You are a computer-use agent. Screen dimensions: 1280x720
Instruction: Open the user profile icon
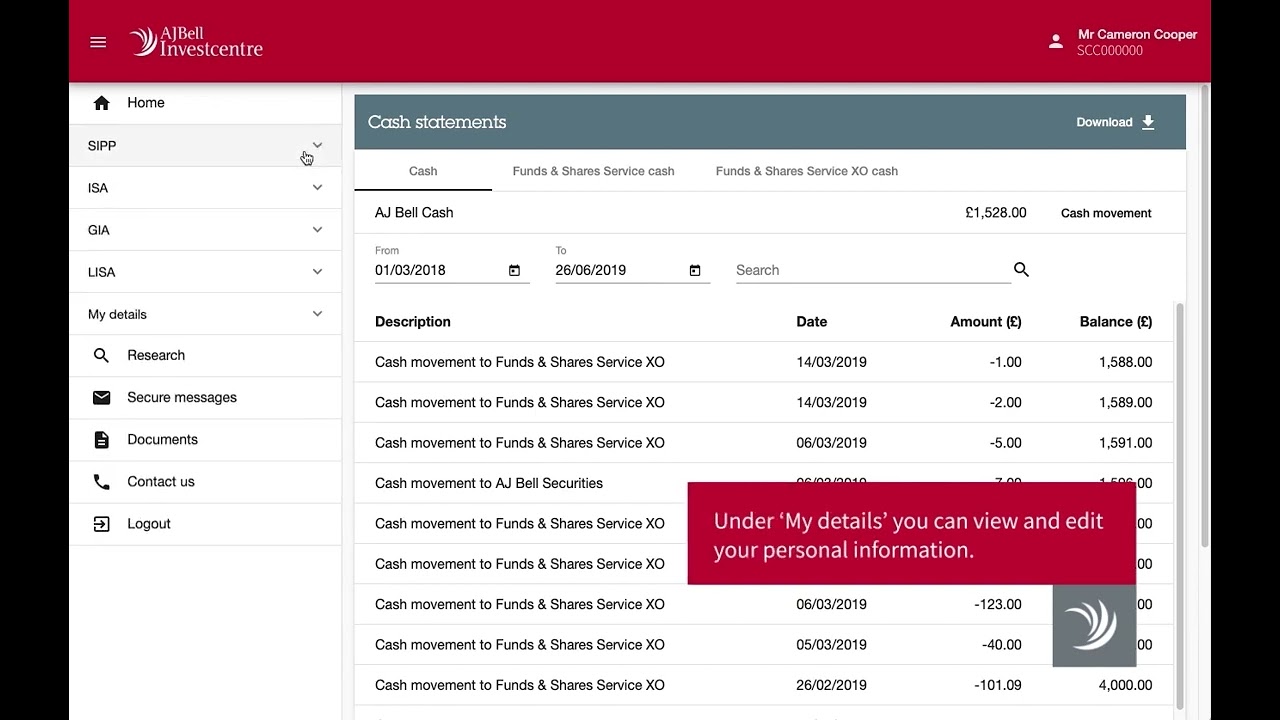tap(1055, 42)
